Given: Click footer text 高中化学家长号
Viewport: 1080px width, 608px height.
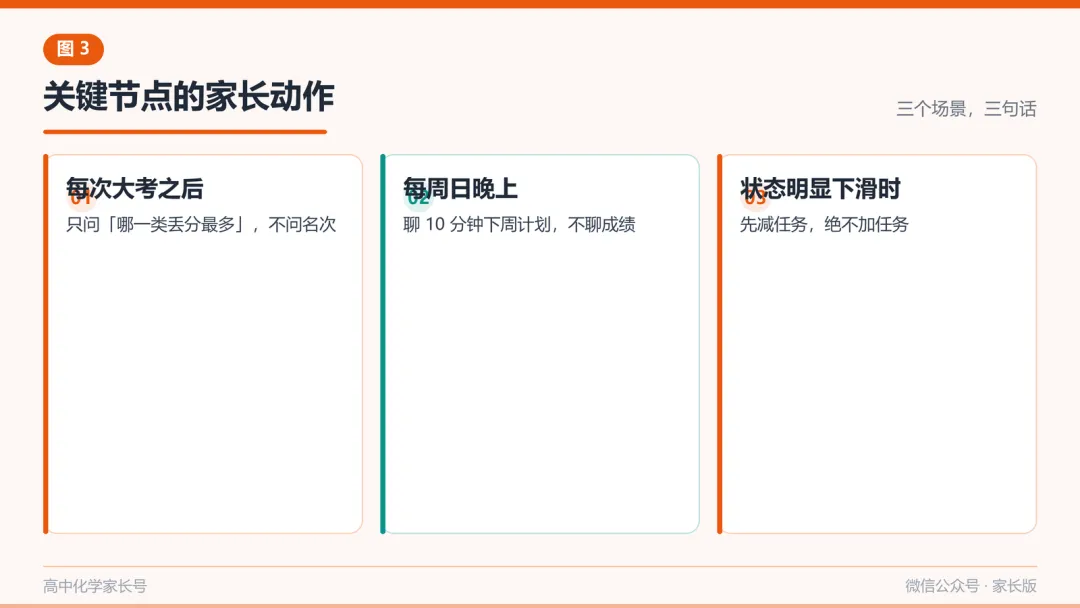Looking at the screenshot, I should [x=95, y=586].
